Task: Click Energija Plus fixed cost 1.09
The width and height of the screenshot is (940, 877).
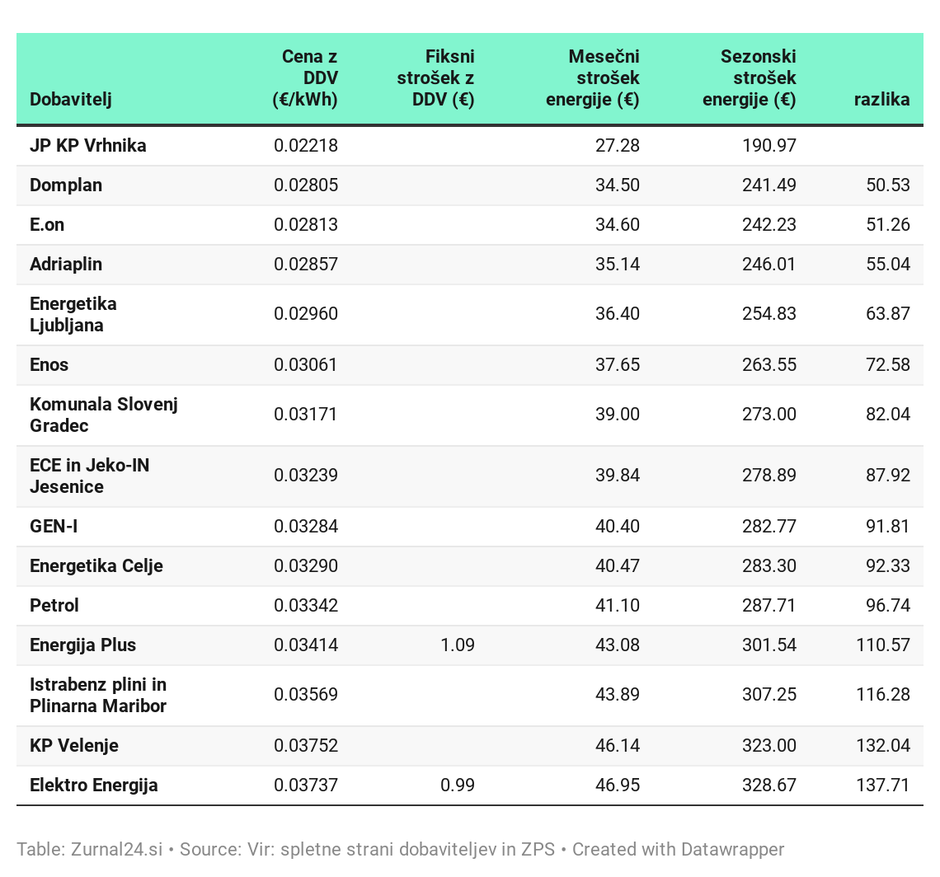Action: coord(457,646)
